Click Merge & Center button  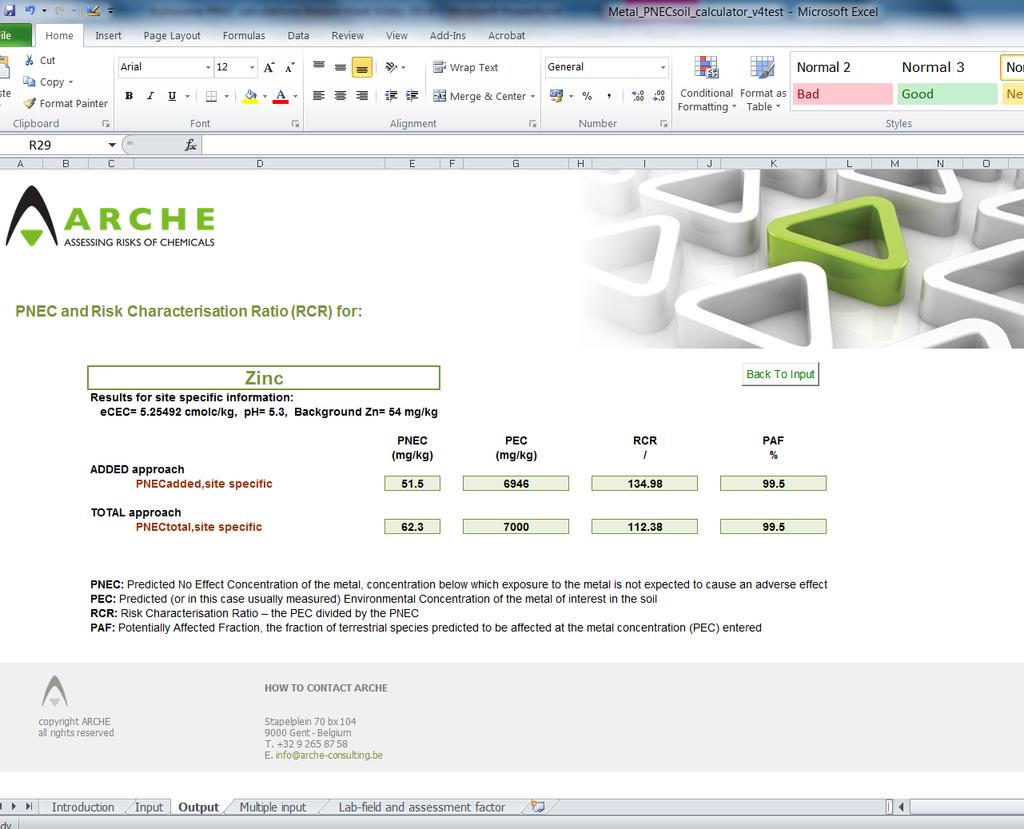[x=479, y=96]
